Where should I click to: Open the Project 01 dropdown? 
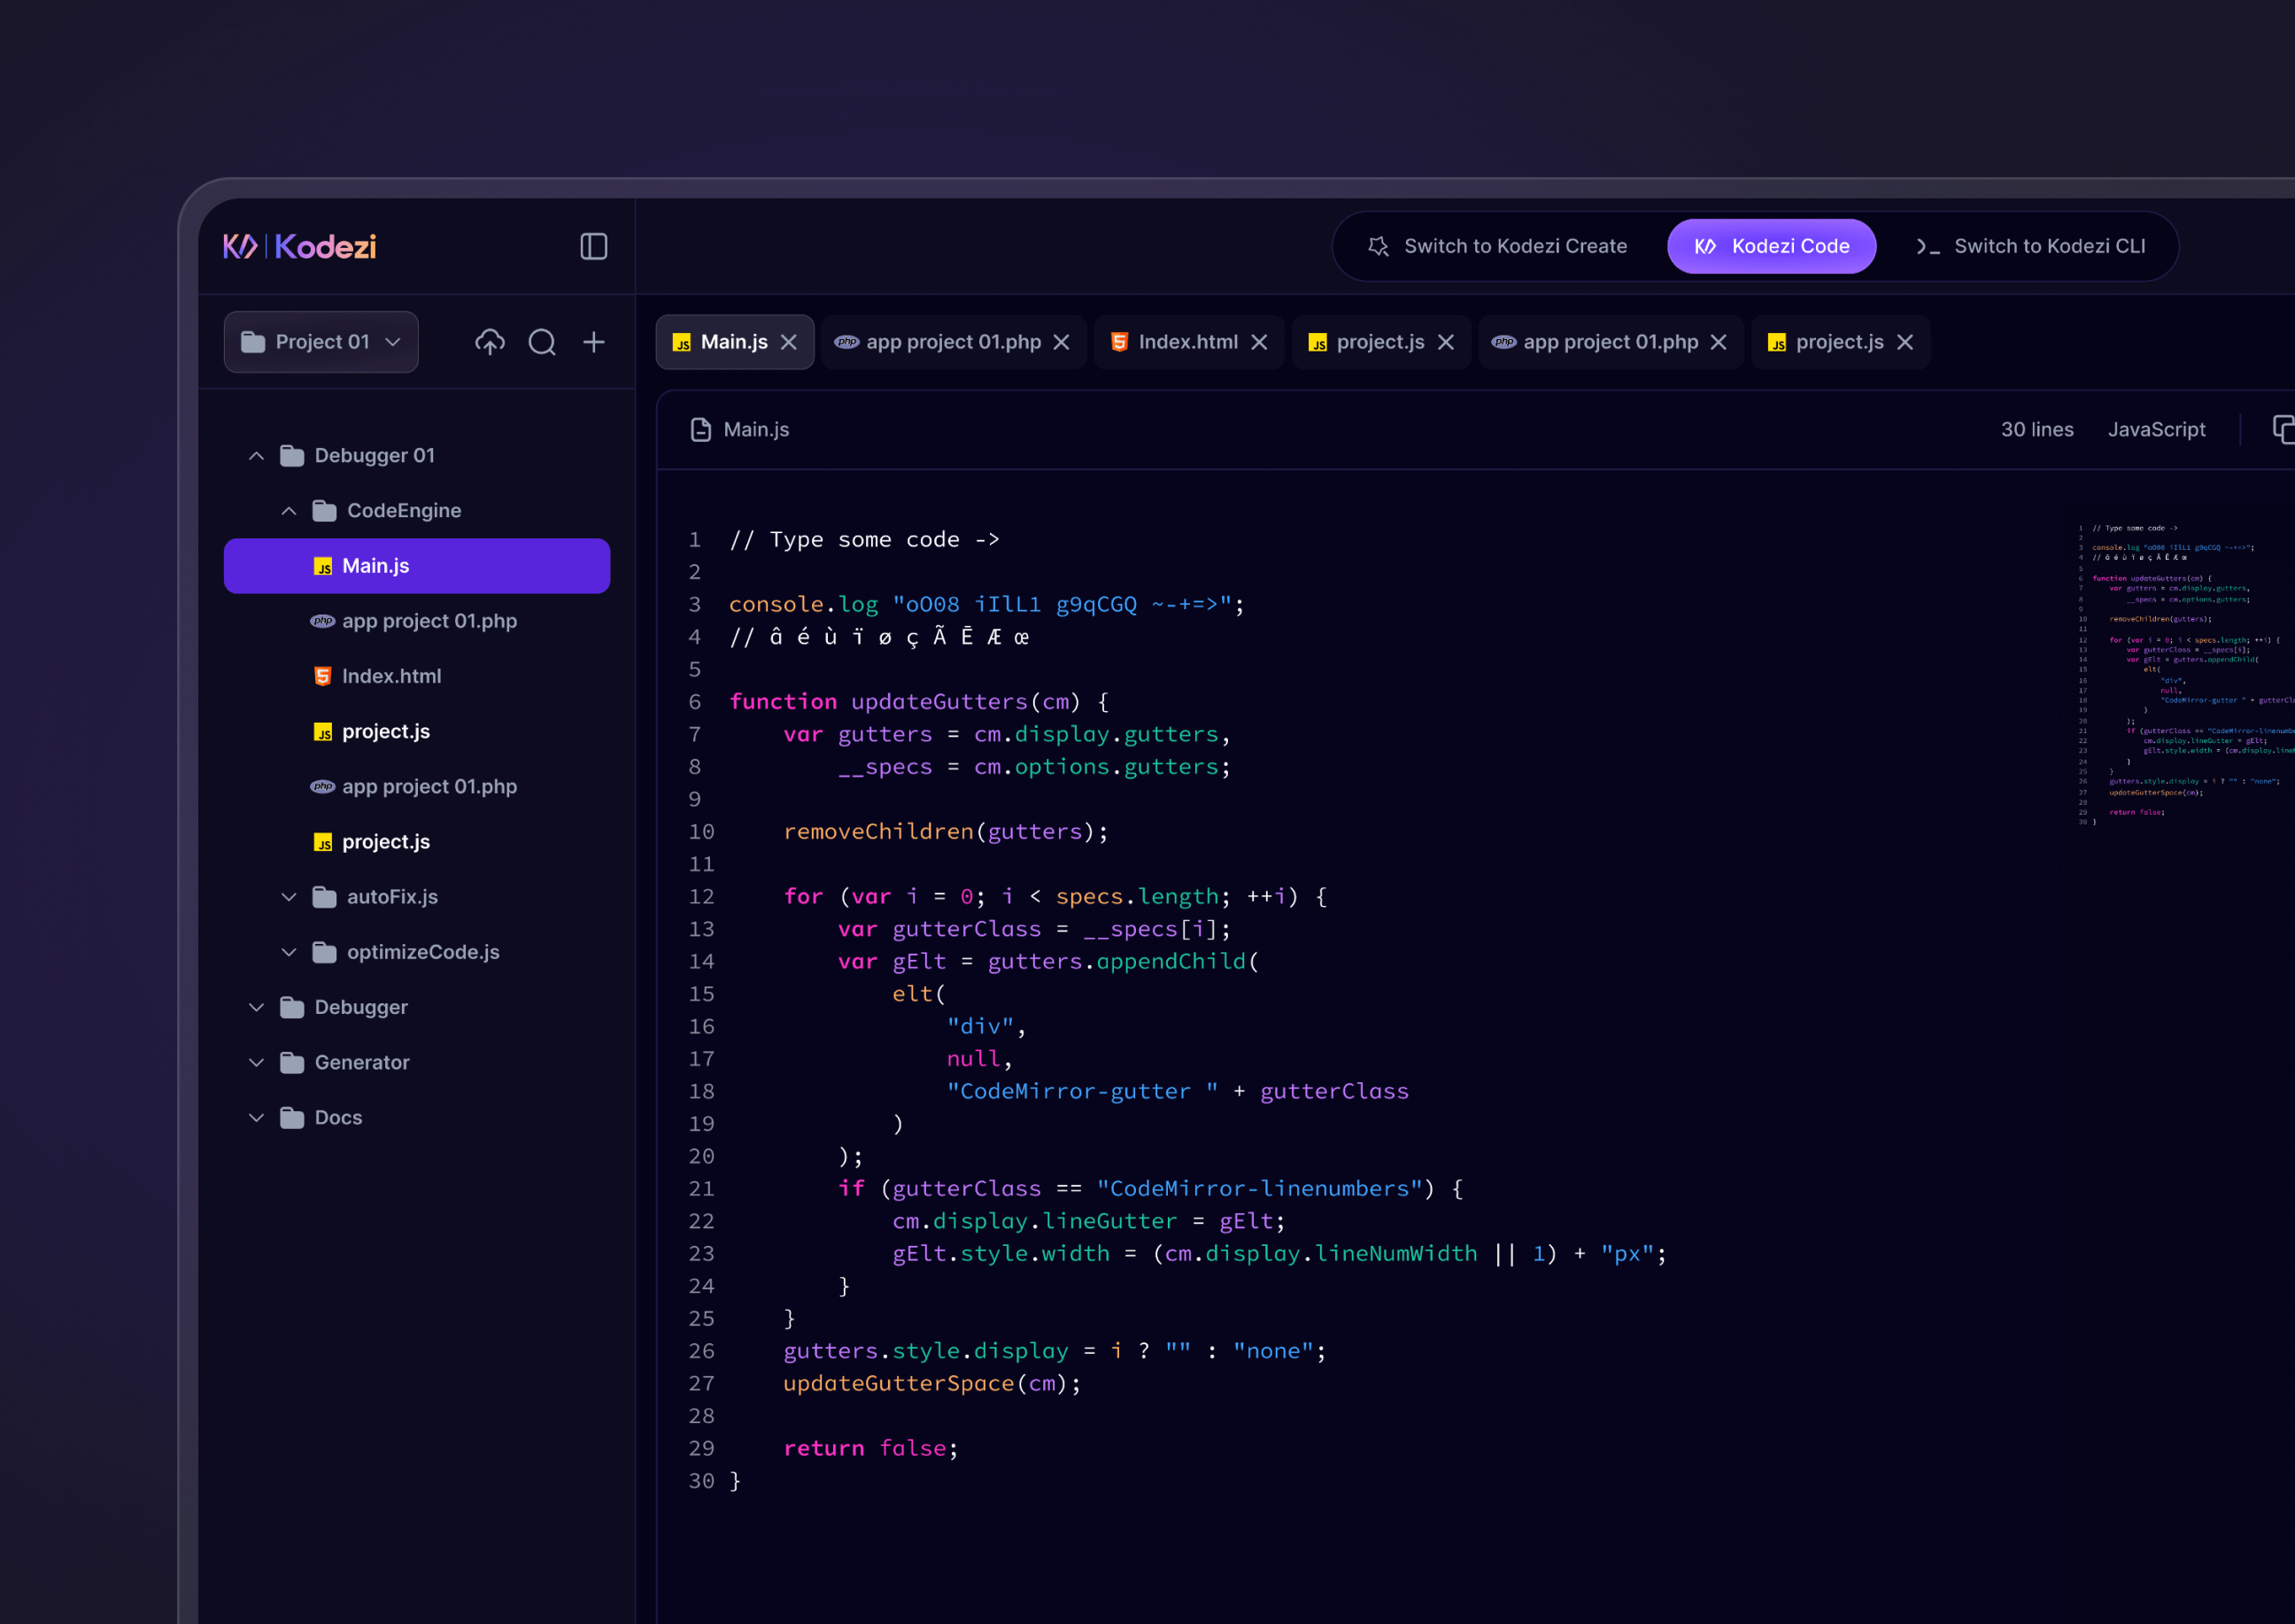click(x=321, y=341)
